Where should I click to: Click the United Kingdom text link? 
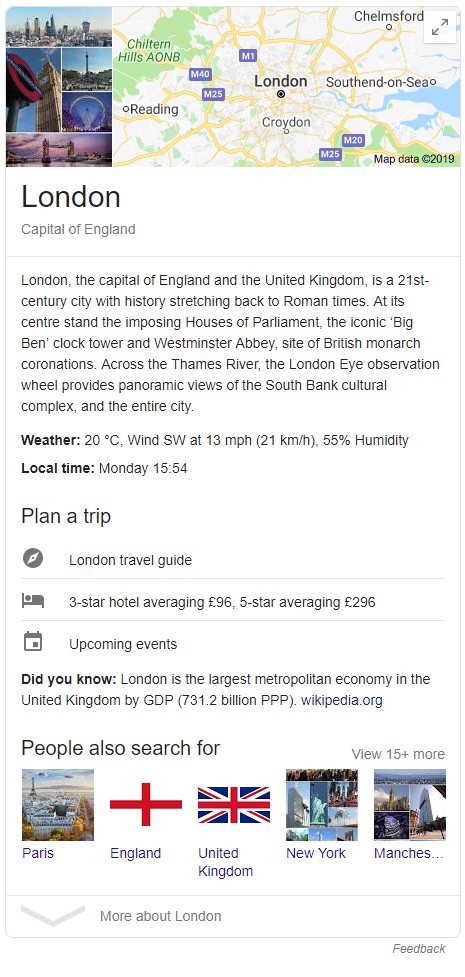coord(225,862)
